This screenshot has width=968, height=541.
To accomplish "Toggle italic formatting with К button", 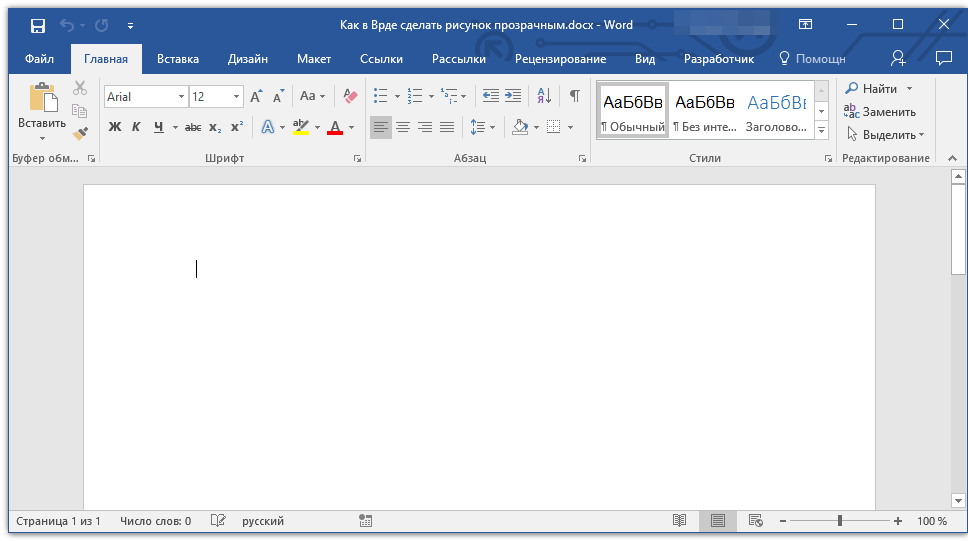I will click(136, 127).
